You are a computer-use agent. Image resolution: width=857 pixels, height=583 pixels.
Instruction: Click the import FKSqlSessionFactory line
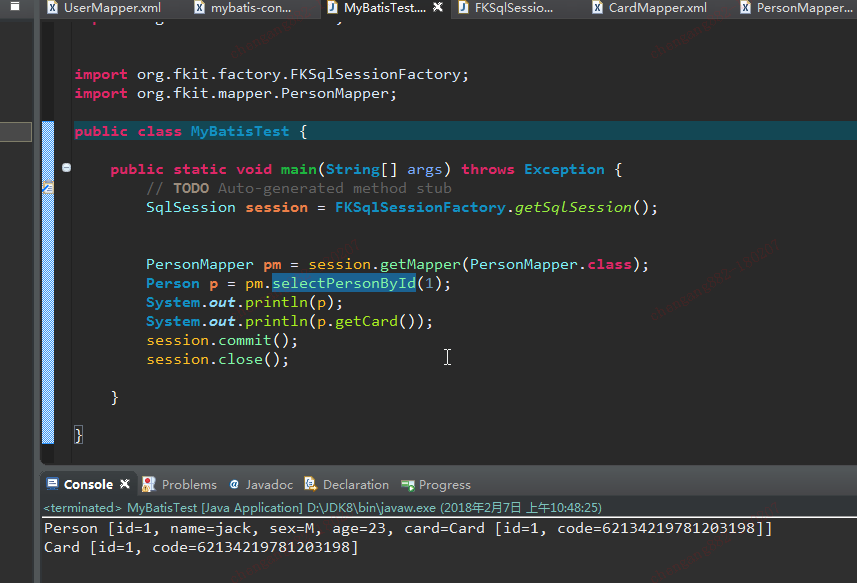pyautogui.click(x=272, y=74)
